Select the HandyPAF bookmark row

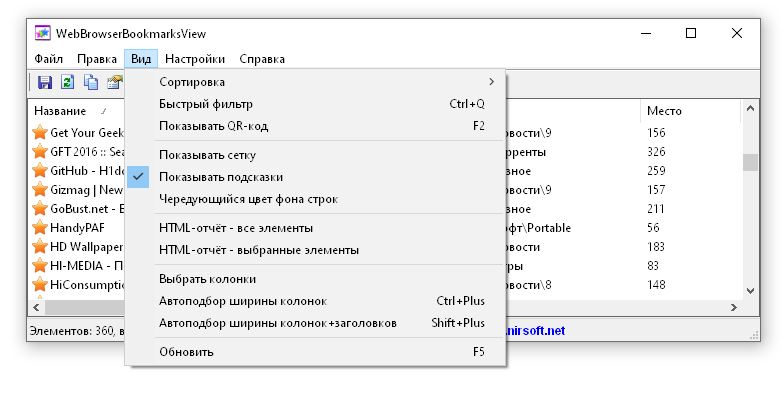tap(77, 228)
